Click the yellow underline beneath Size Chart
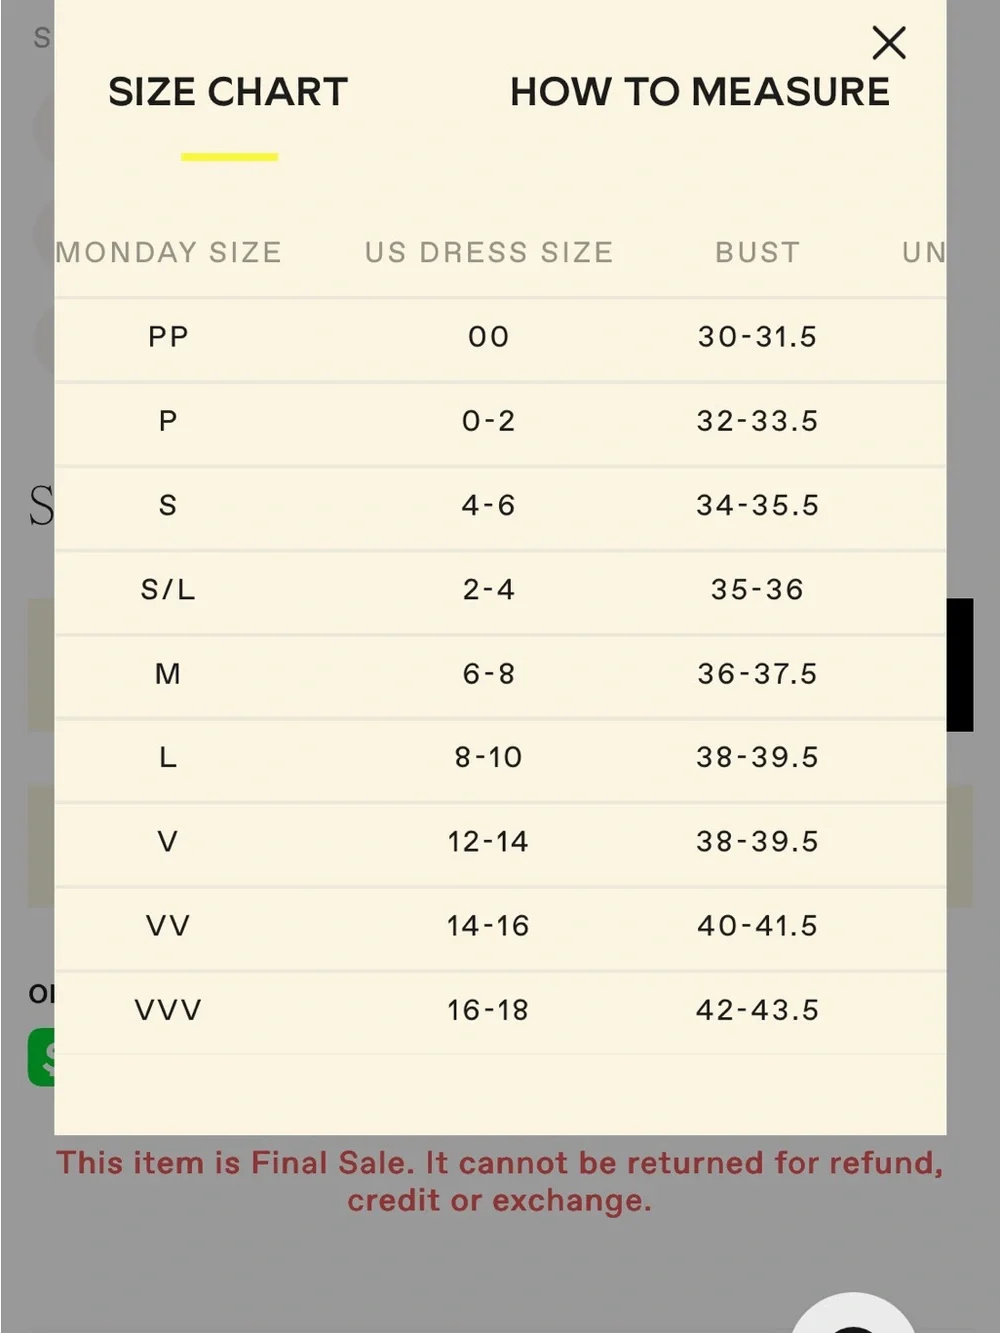This screenshot has height=1333, width=1000. (229, 157)
